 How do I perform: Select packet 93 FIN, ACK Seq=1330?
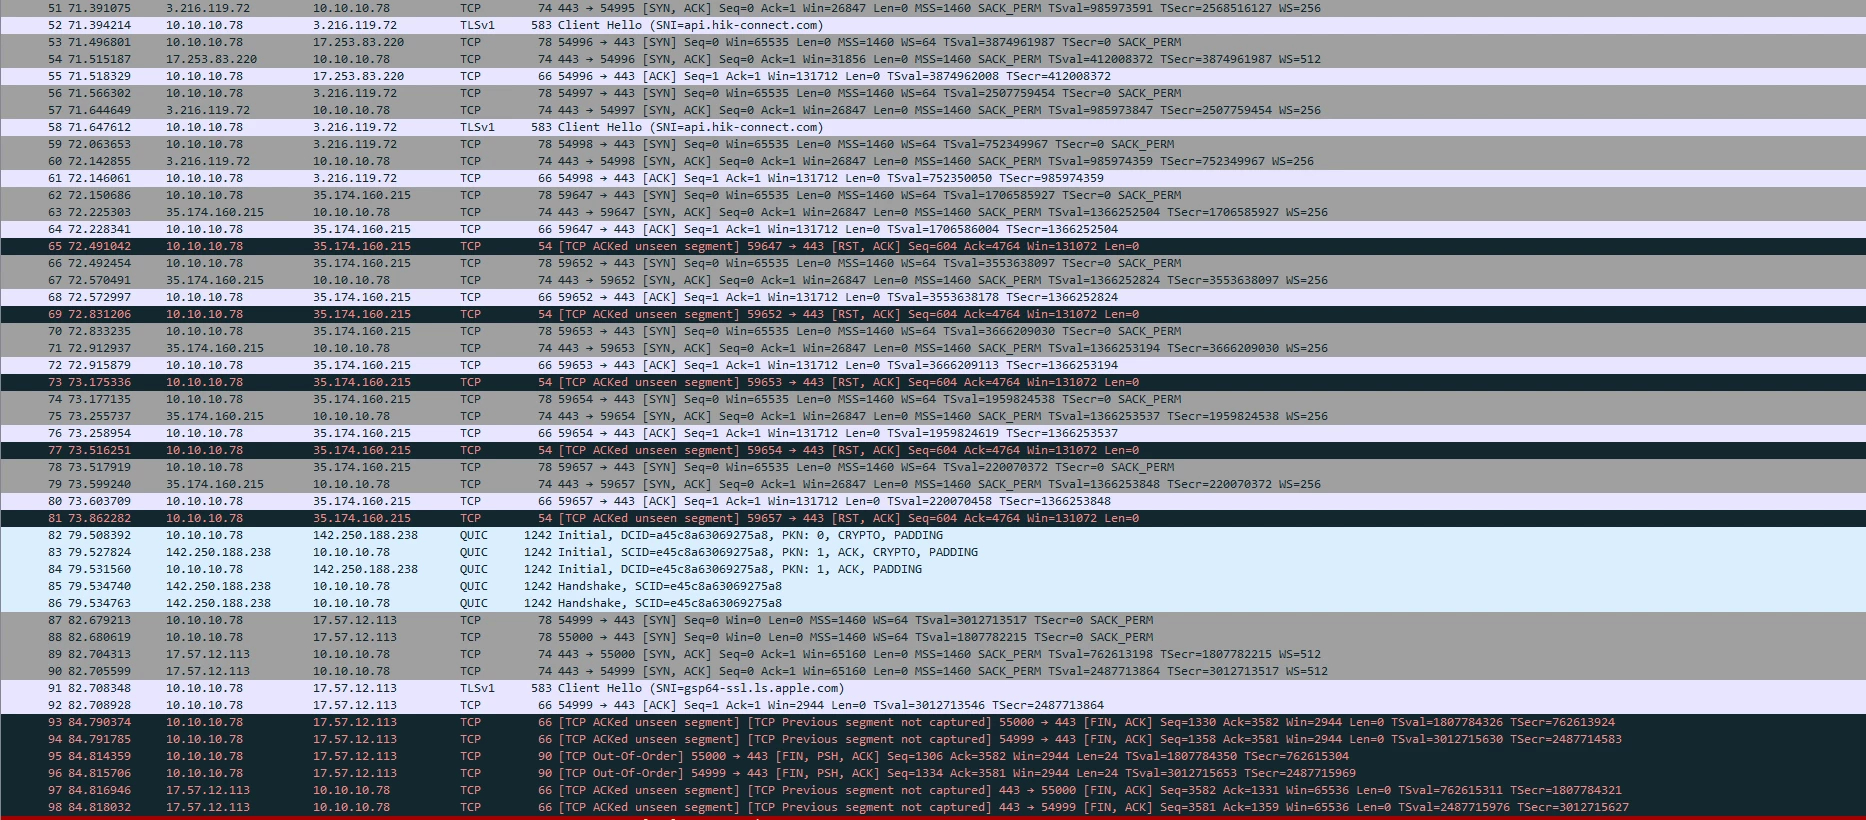coord(933,722)
